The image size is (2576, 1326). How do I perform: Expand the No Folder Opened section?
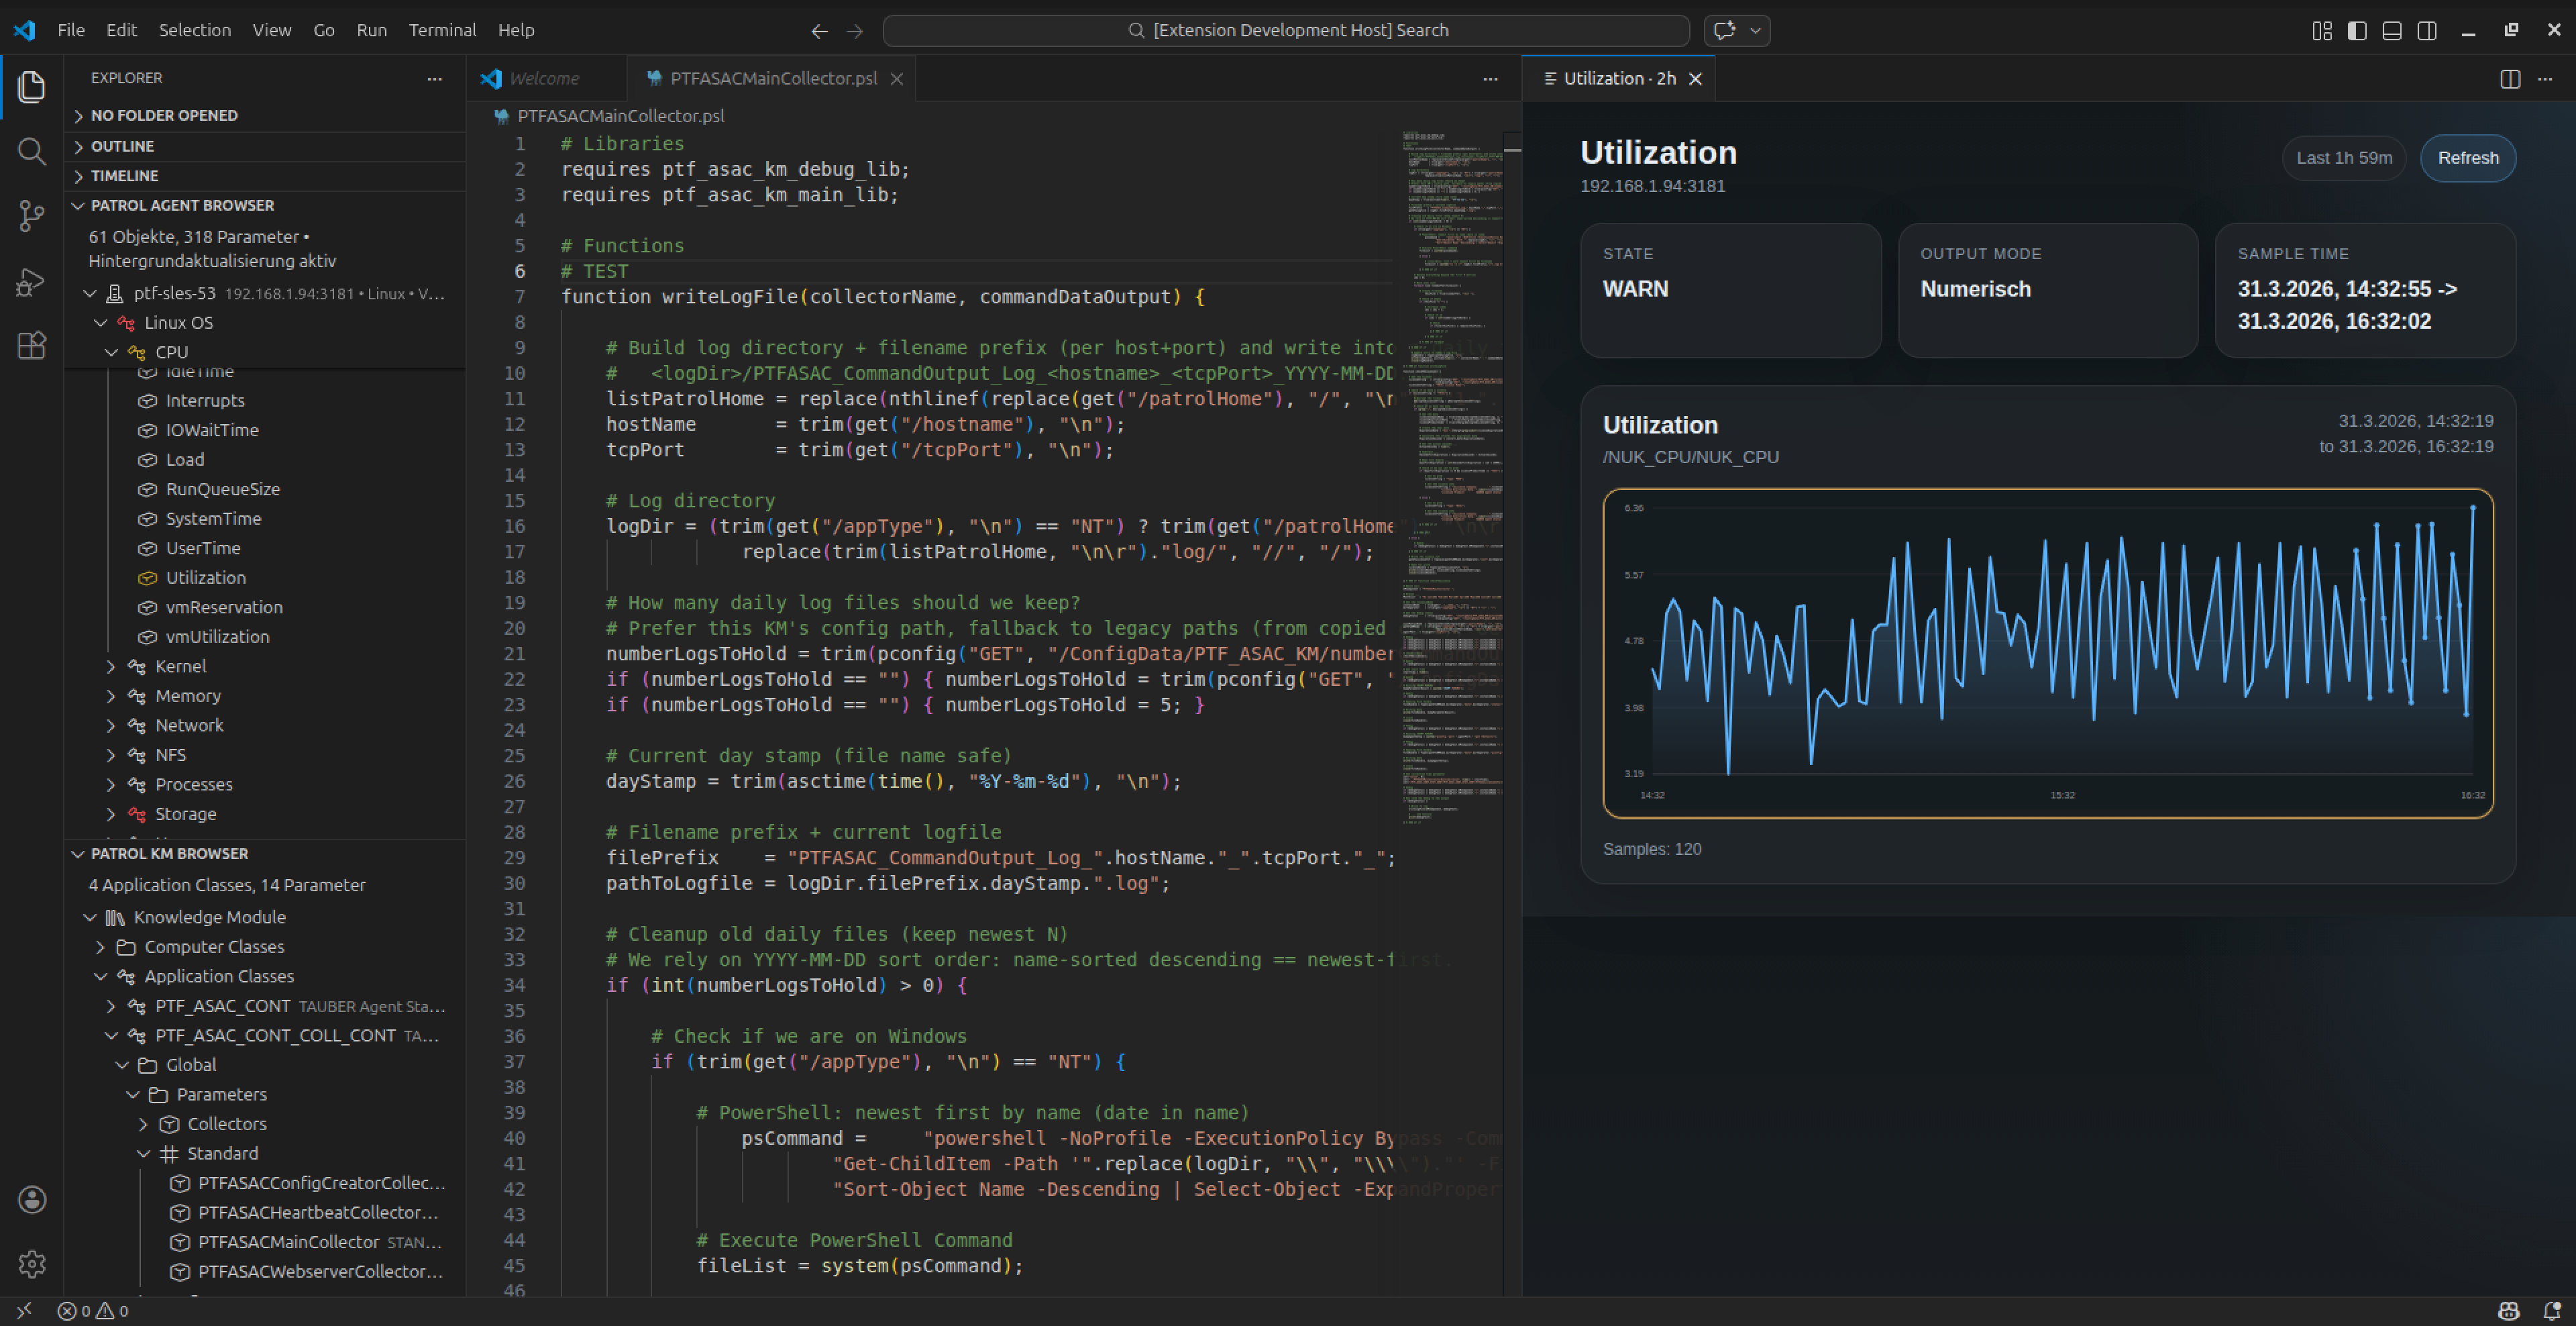pyautogui.click(x=265, y=116)
